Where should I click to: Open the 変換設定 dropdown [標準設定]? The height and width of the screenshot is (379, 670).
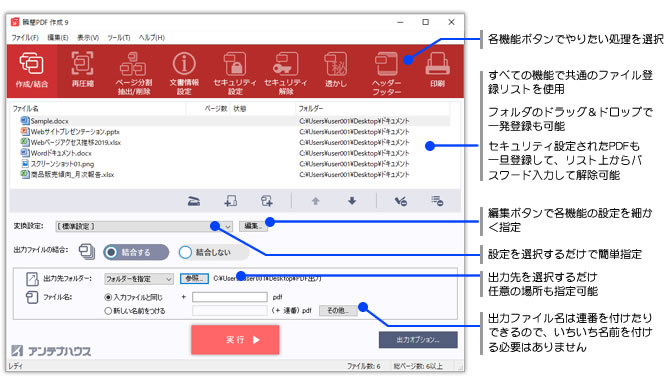click(144, 226)
